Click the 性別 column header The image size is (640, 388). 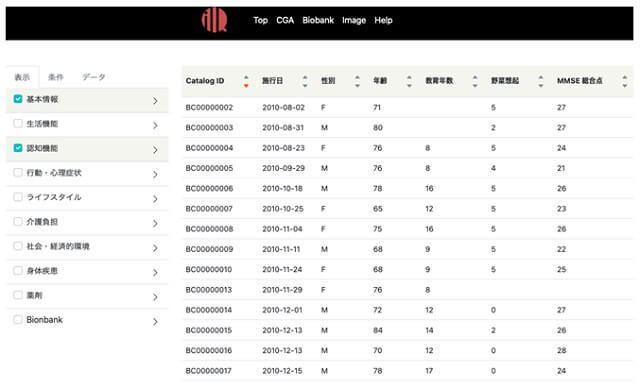[328, 81]
